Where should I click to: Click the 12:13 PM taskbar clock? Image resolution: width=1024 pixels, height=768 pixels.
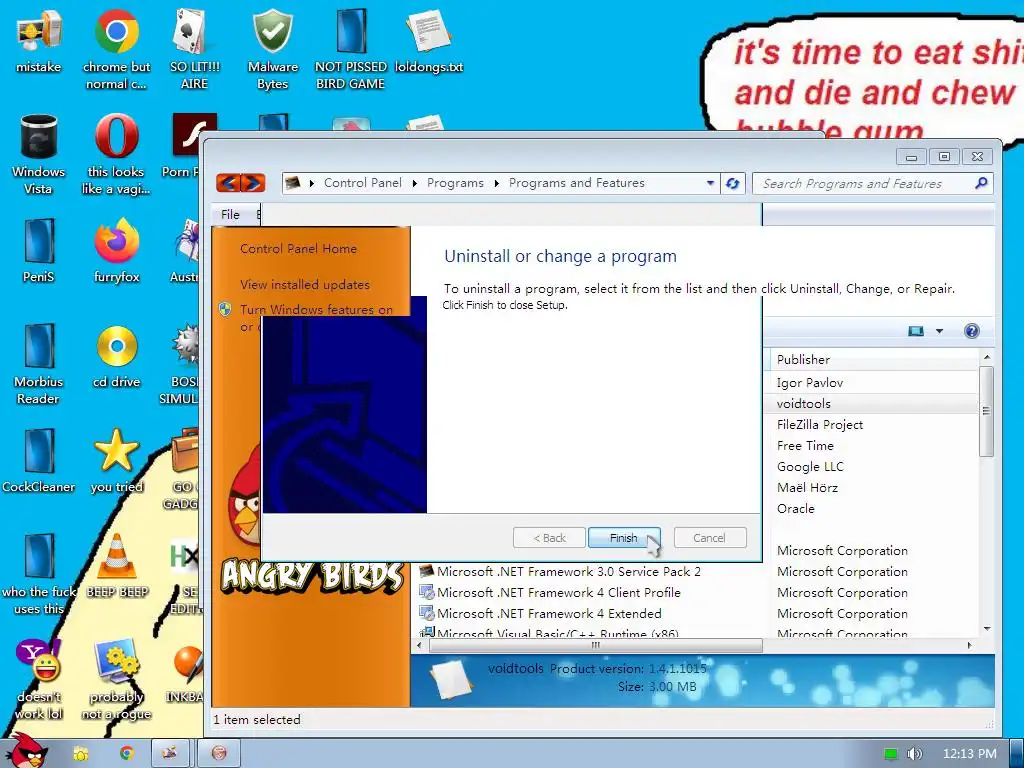(x=970, y=754)
